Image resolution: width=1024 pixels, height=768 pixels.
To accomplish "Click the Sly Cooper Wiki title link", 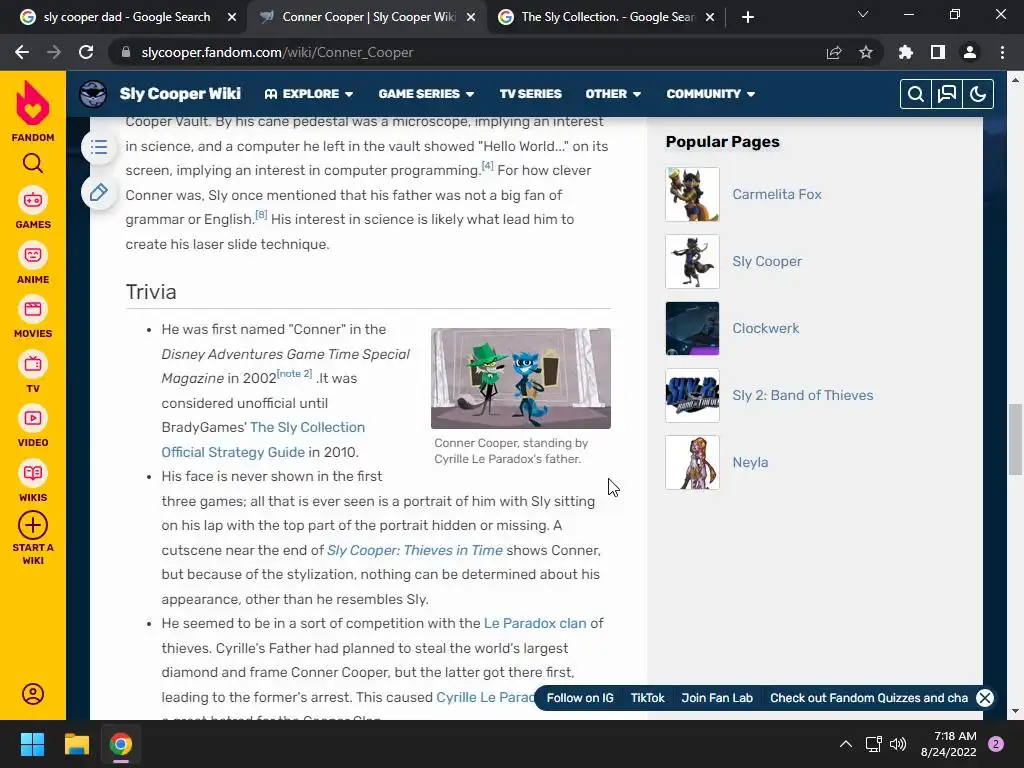I will pos(180,94).
